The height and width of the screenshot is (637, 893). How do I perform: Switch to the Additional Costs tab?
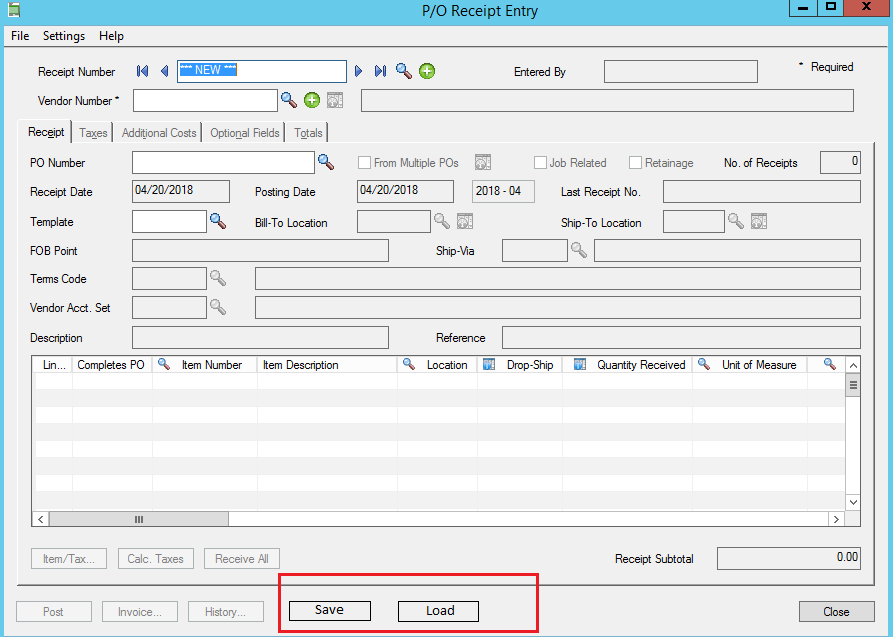coord(159,133)
